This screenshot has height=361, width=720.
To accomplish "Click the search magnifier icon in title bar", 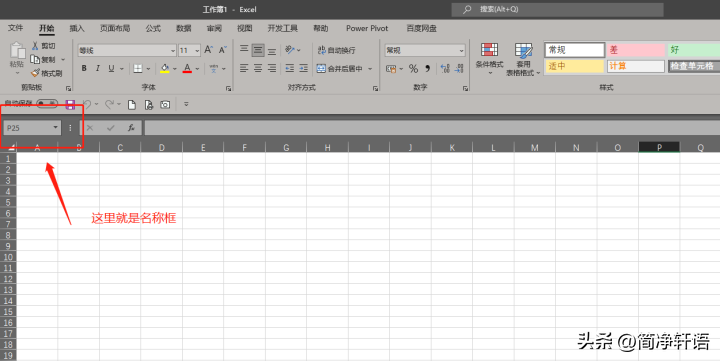I will [467, 9].
